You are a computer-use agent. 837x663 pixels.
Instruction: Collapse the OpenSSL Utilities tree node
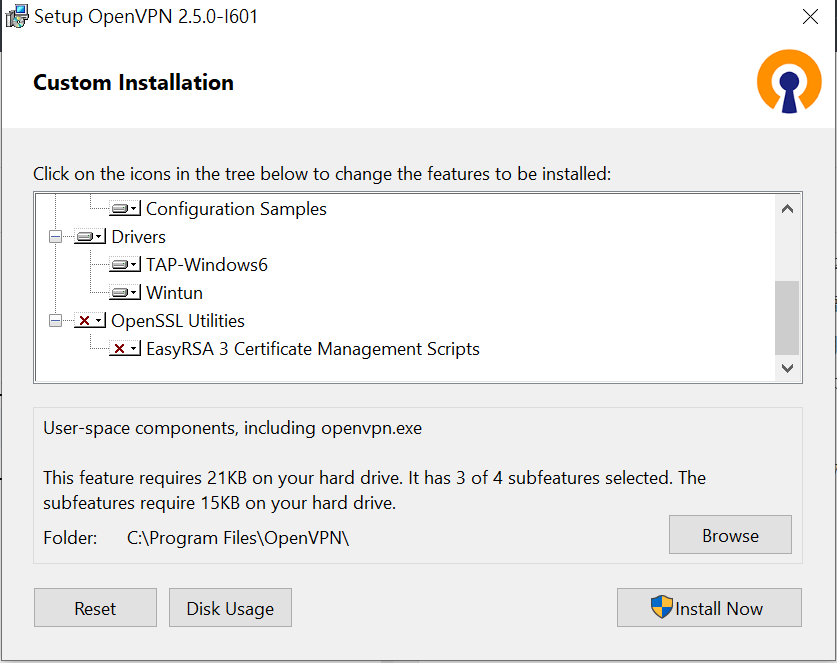tap(55, 321)
